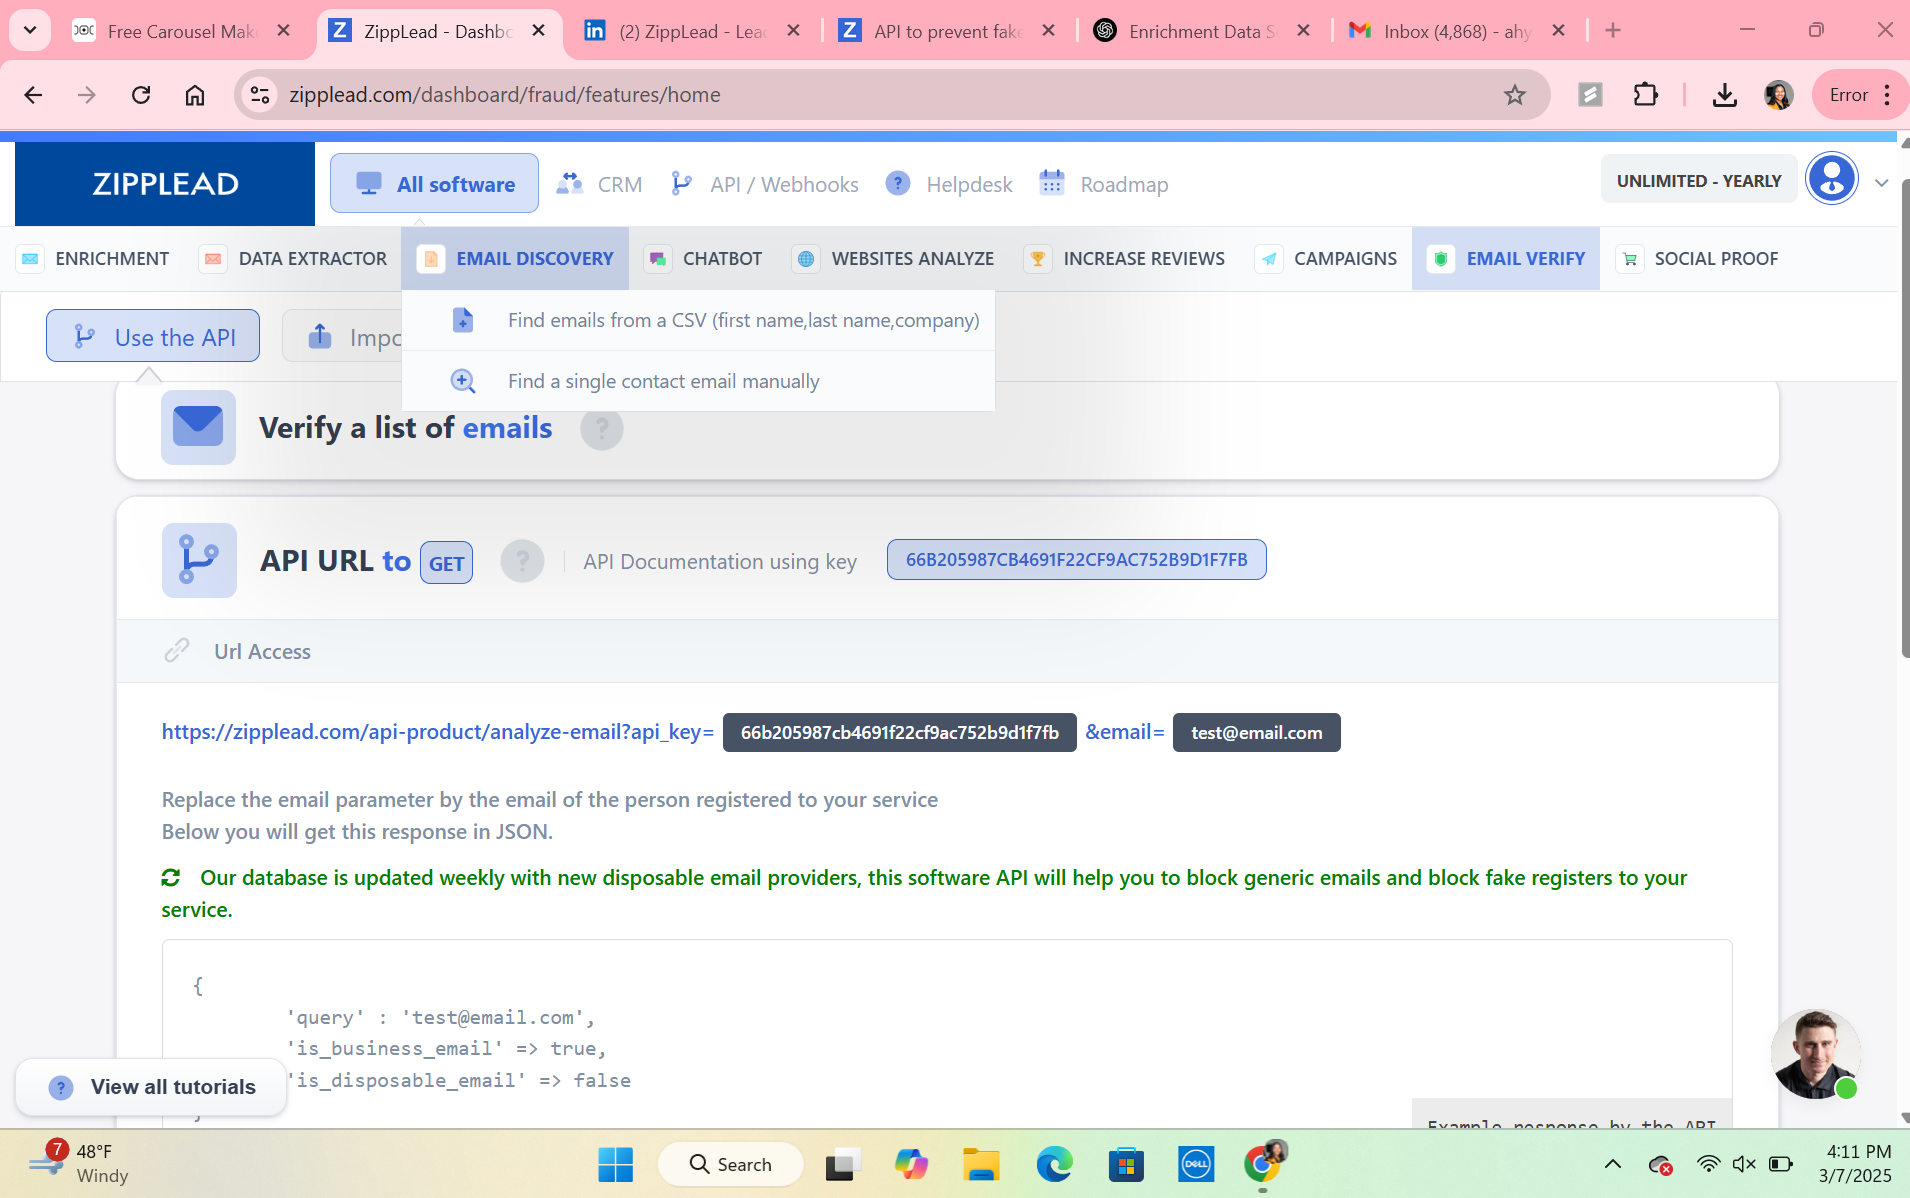Select the EMAIL DISCOVERY tab

click(516, 258)
